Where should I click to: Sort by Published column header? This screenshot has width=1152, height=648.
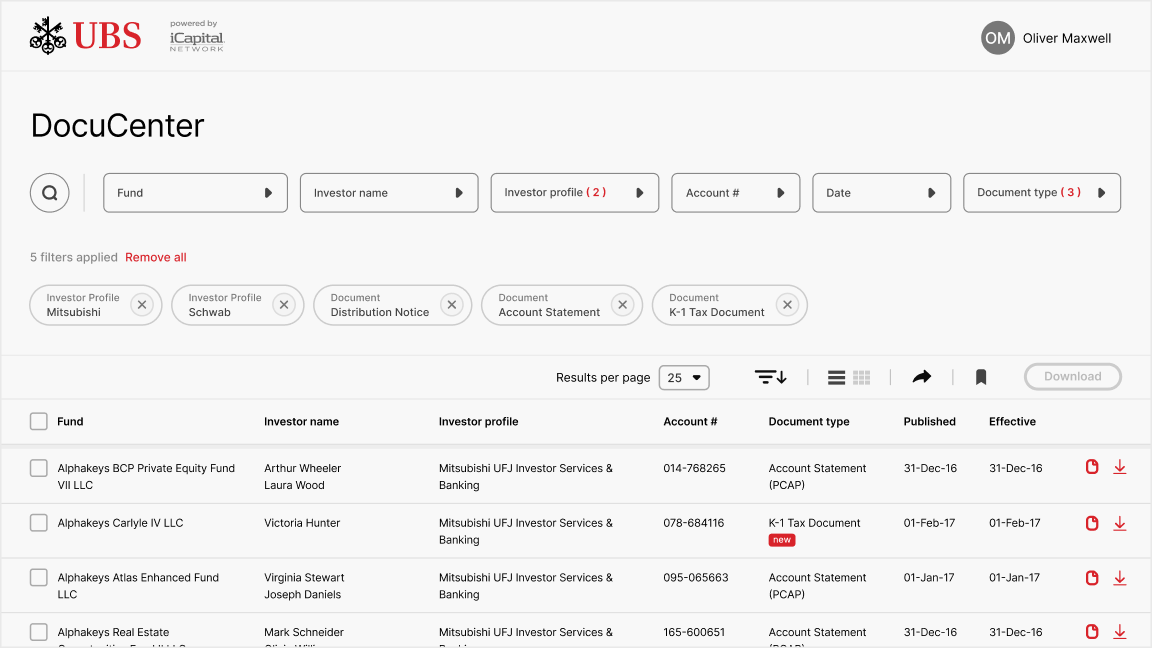coord(929,421)
